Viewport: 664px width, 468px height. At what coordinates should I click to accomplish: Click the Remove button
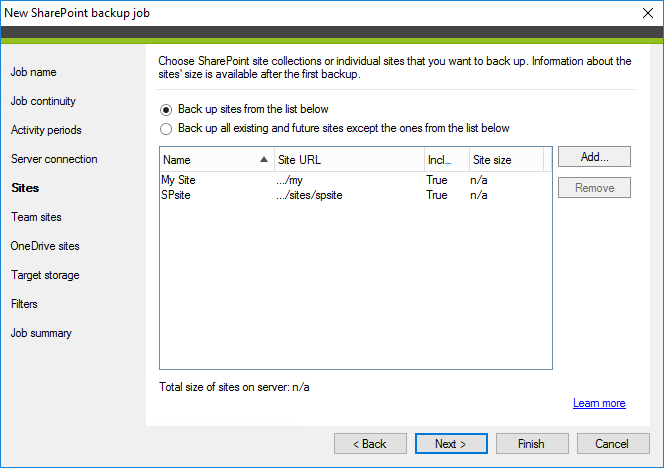[x=594, y=188]
